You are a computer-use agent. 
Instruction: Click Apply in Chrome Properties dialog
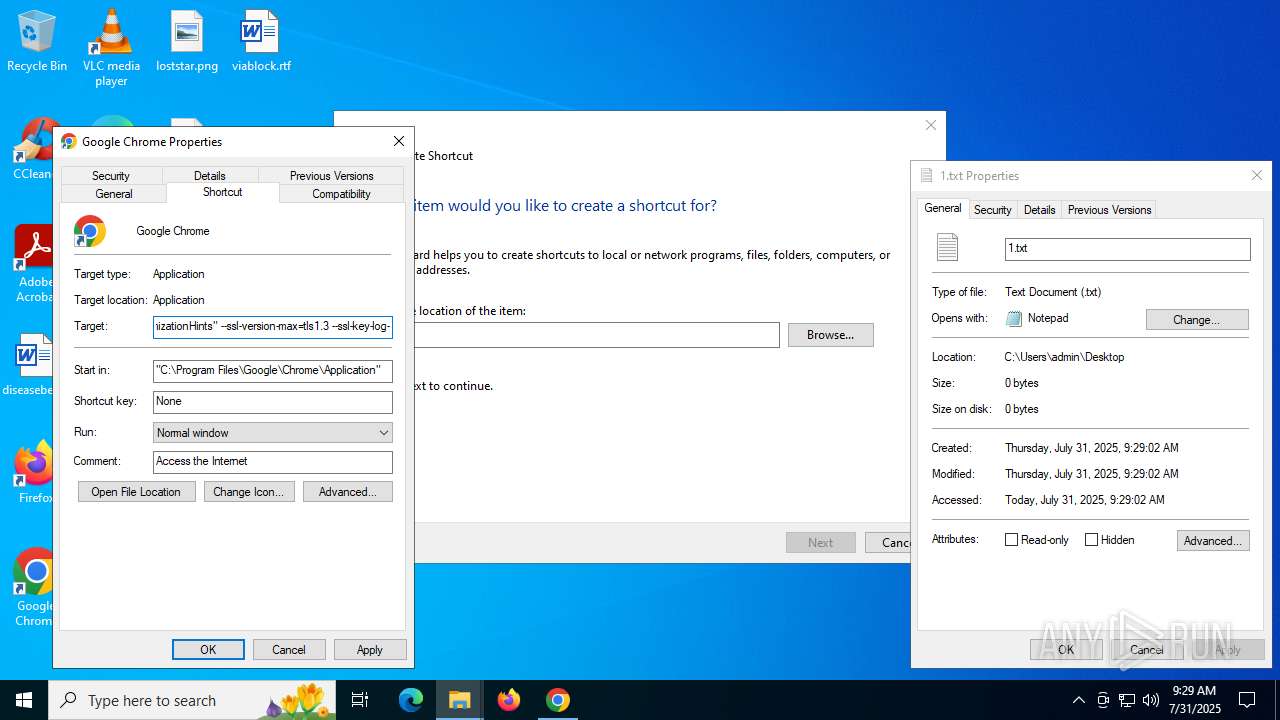370,650
